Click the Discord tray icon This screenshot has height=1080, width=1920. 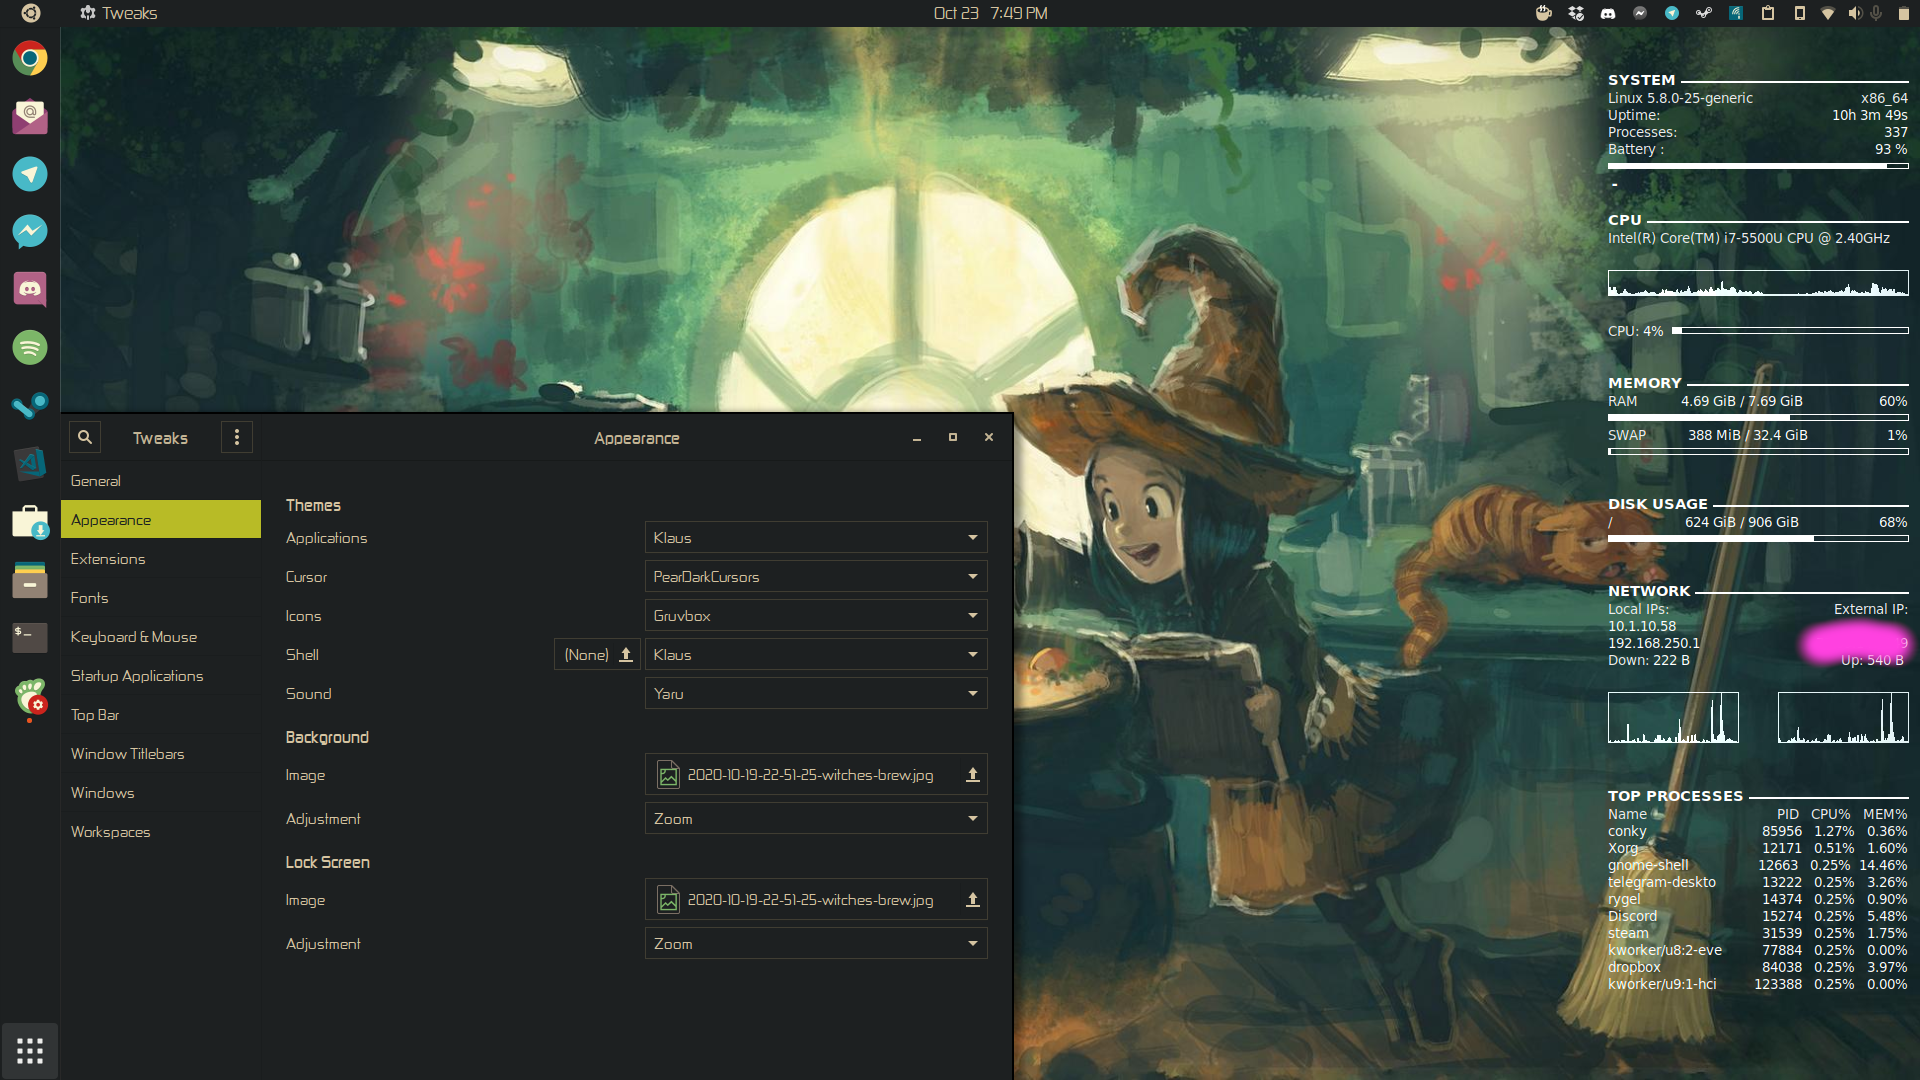[x=1608, y=13]
